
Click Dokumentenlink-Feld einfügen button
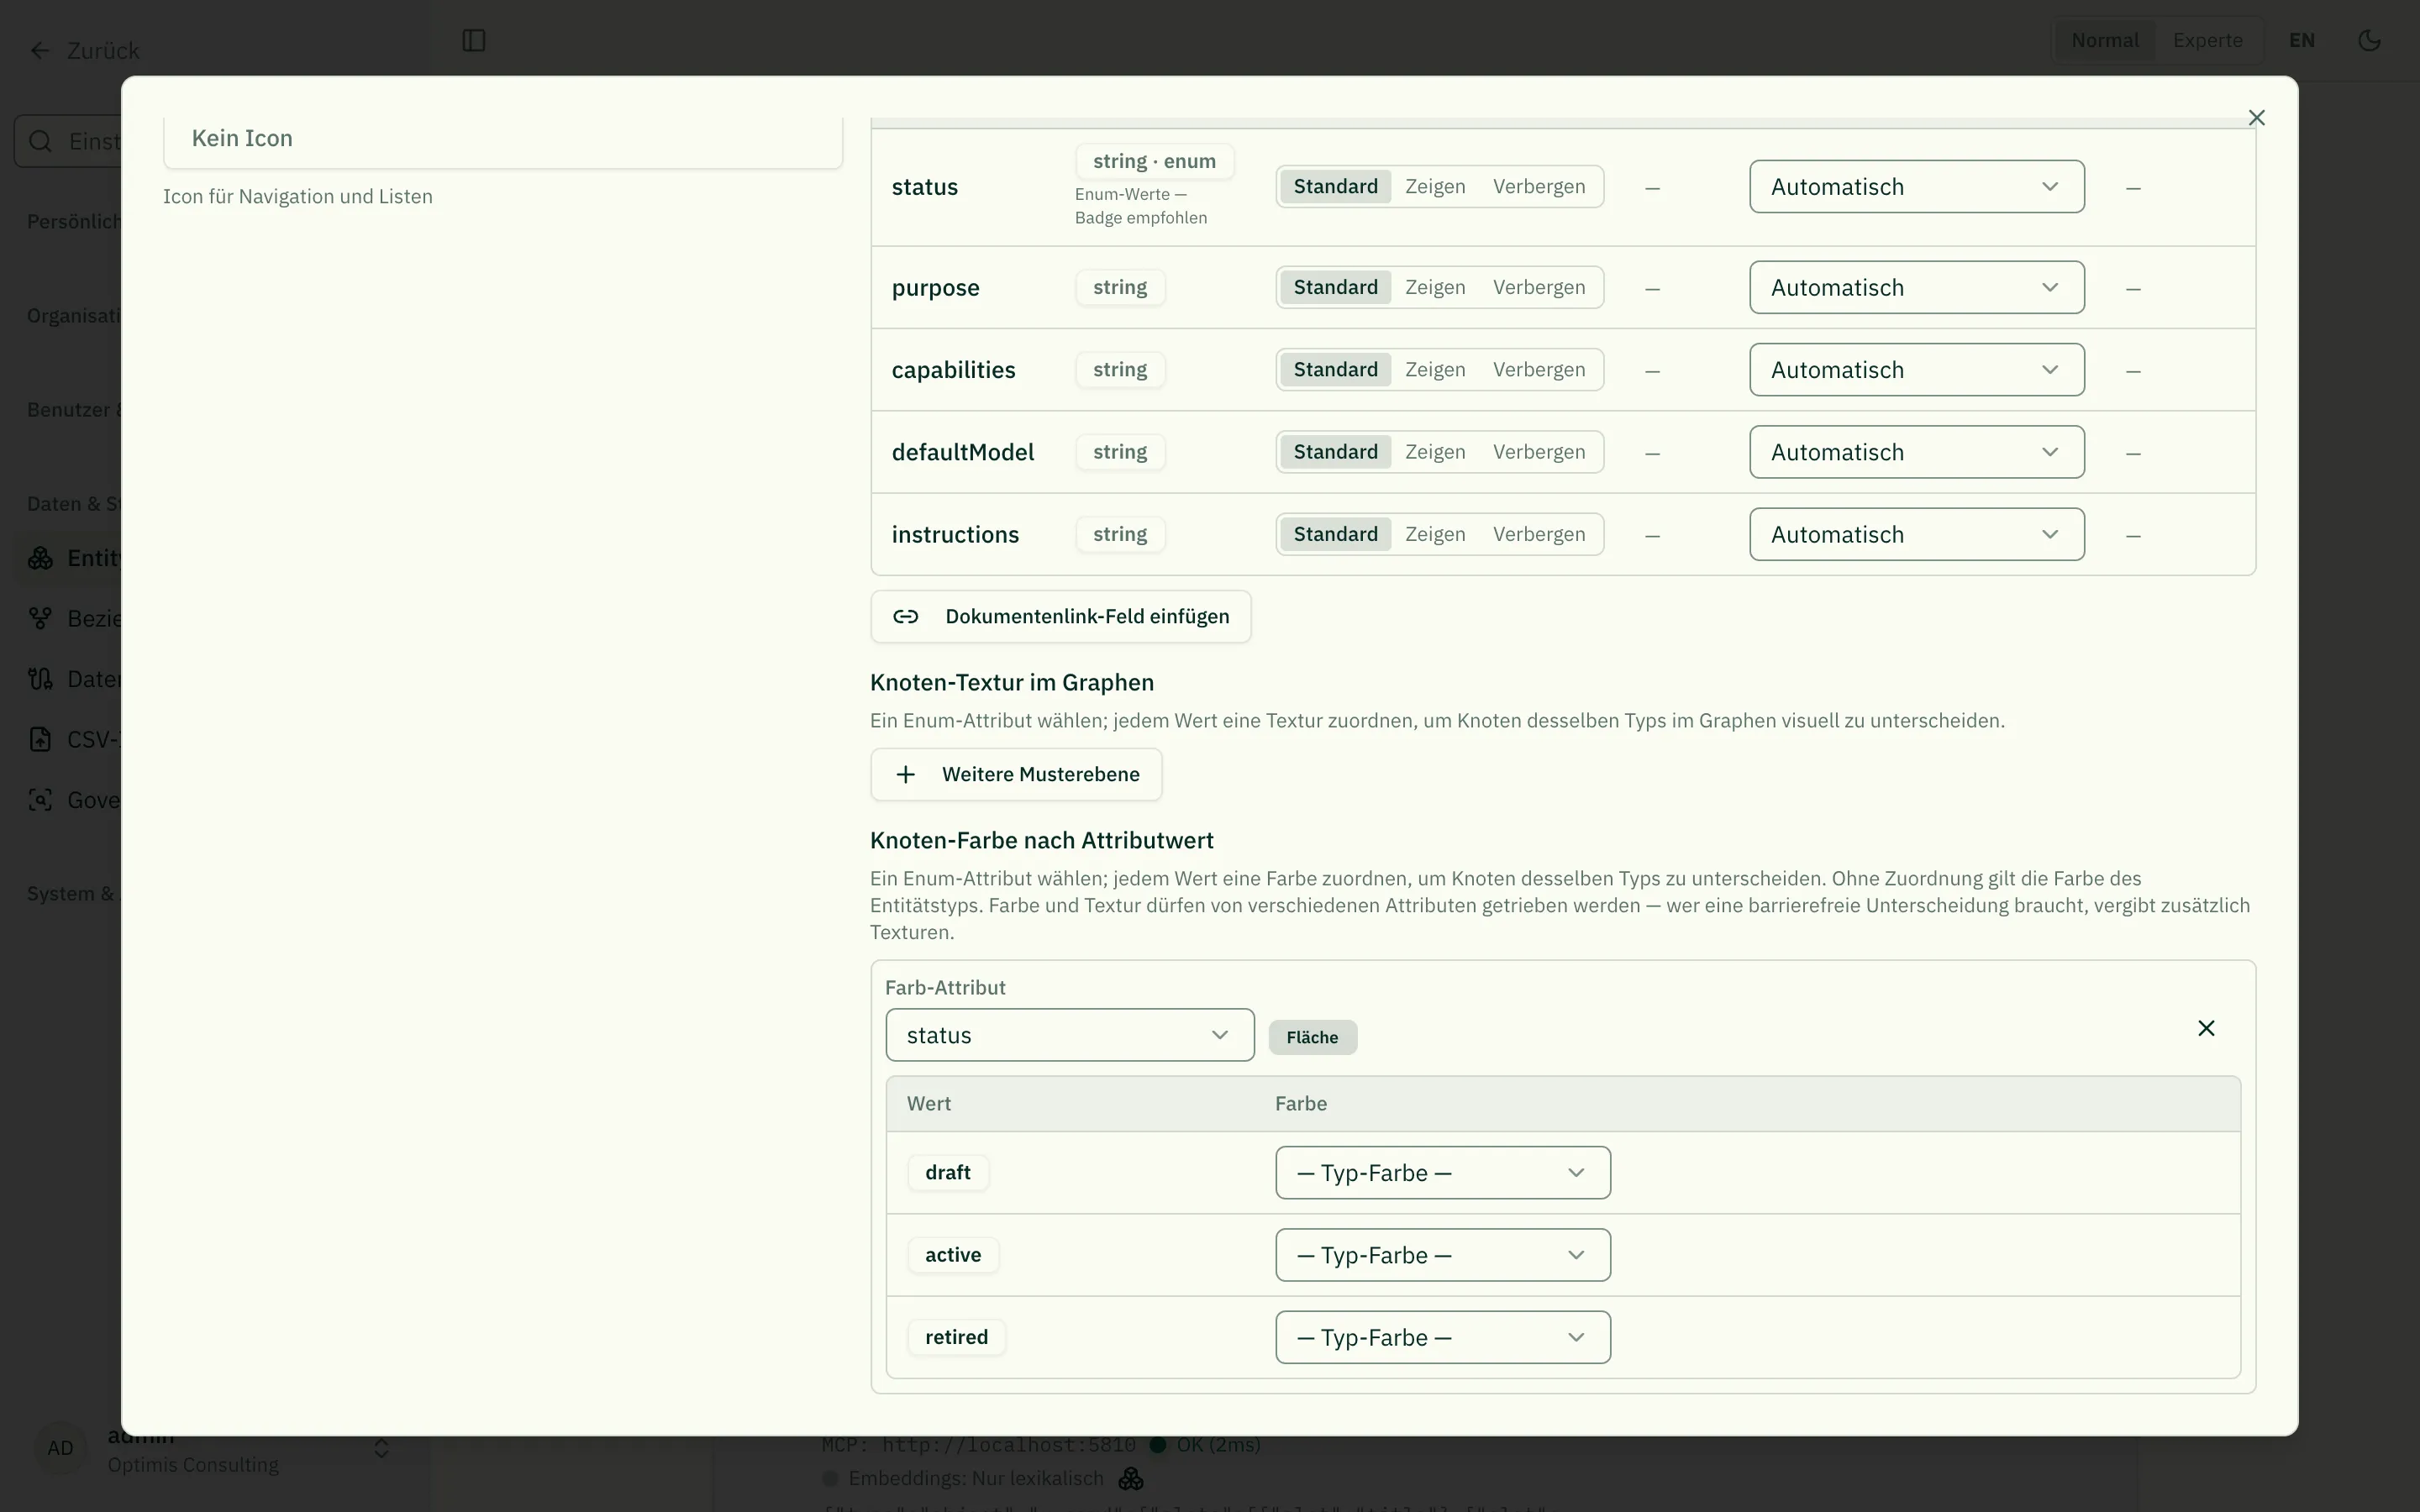pos(1060,617)
